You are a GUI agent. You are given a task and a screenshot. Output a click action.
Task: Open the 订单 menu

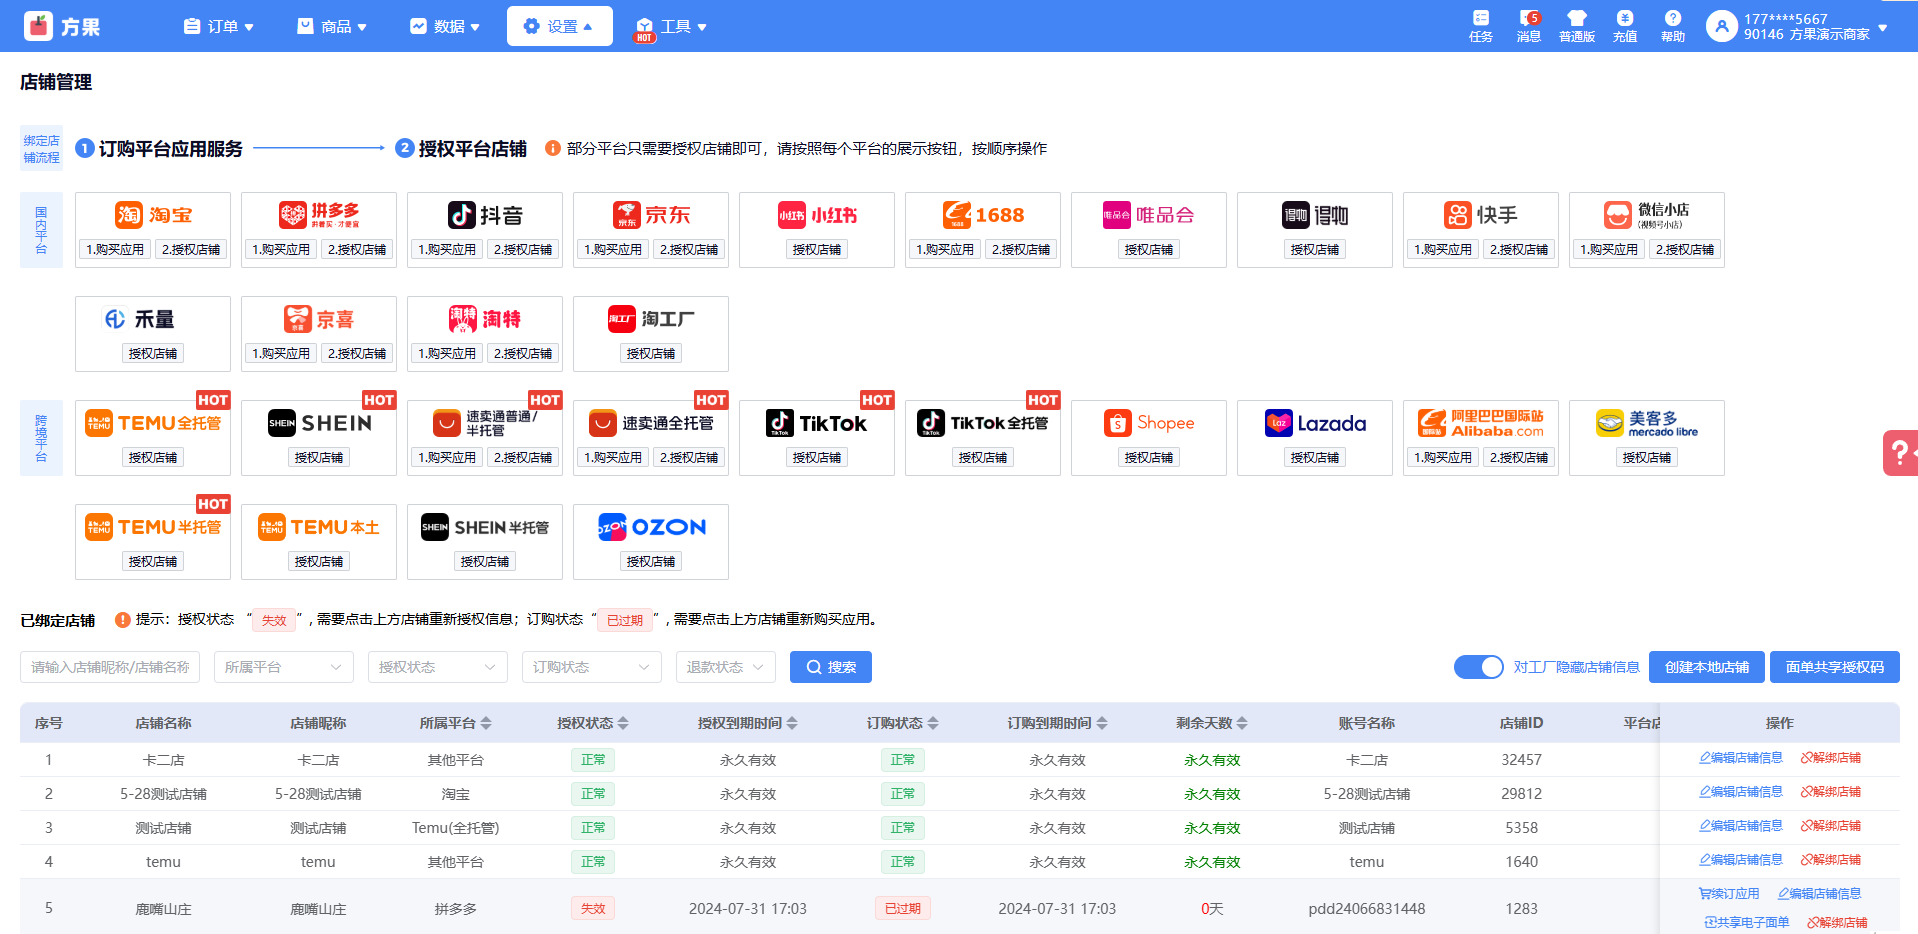click(219, 26)
